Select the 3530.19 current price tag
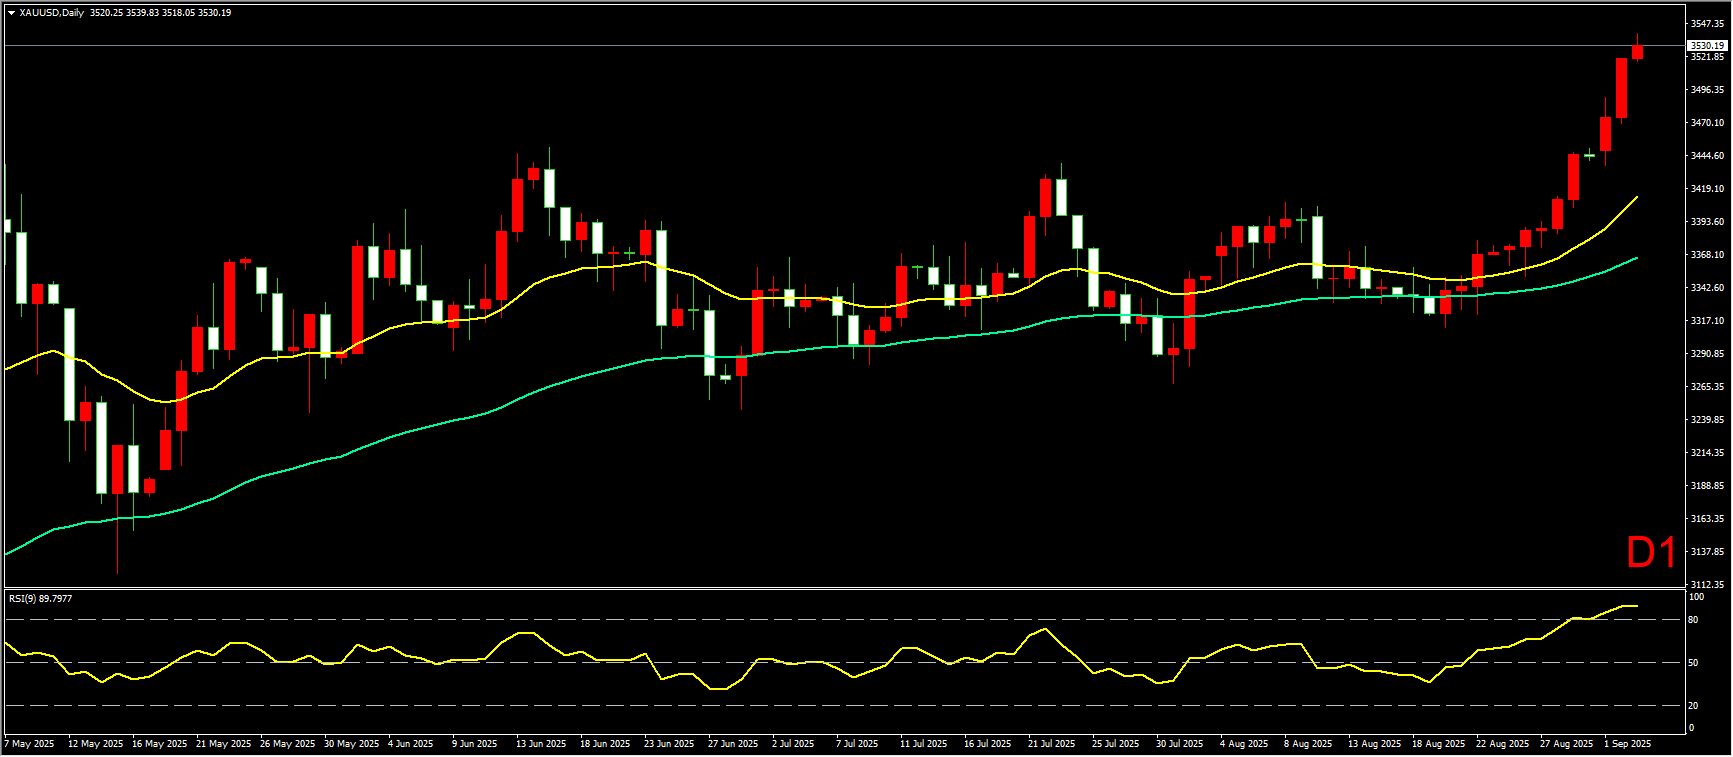The image size is (1733, 757). click(x=1706, y=46)
